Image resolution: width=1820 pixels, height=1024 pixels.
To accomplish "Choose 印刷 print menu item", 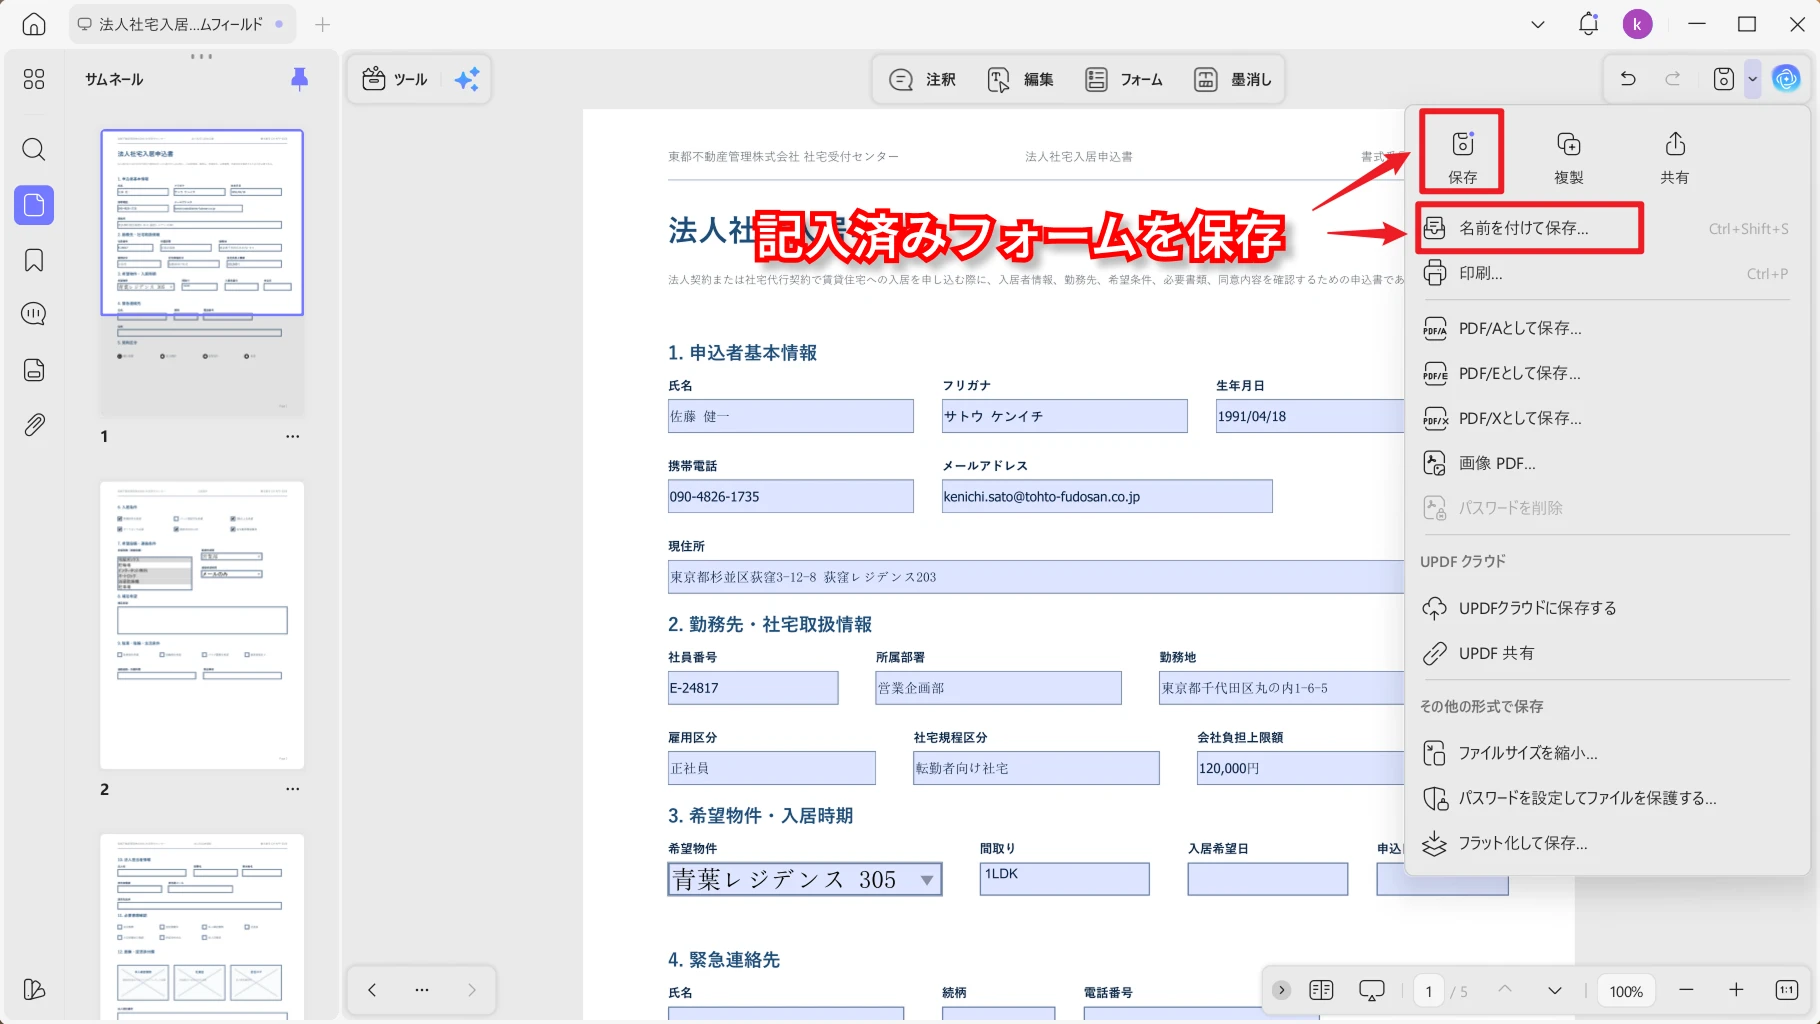I will [x=1607, y=273].
